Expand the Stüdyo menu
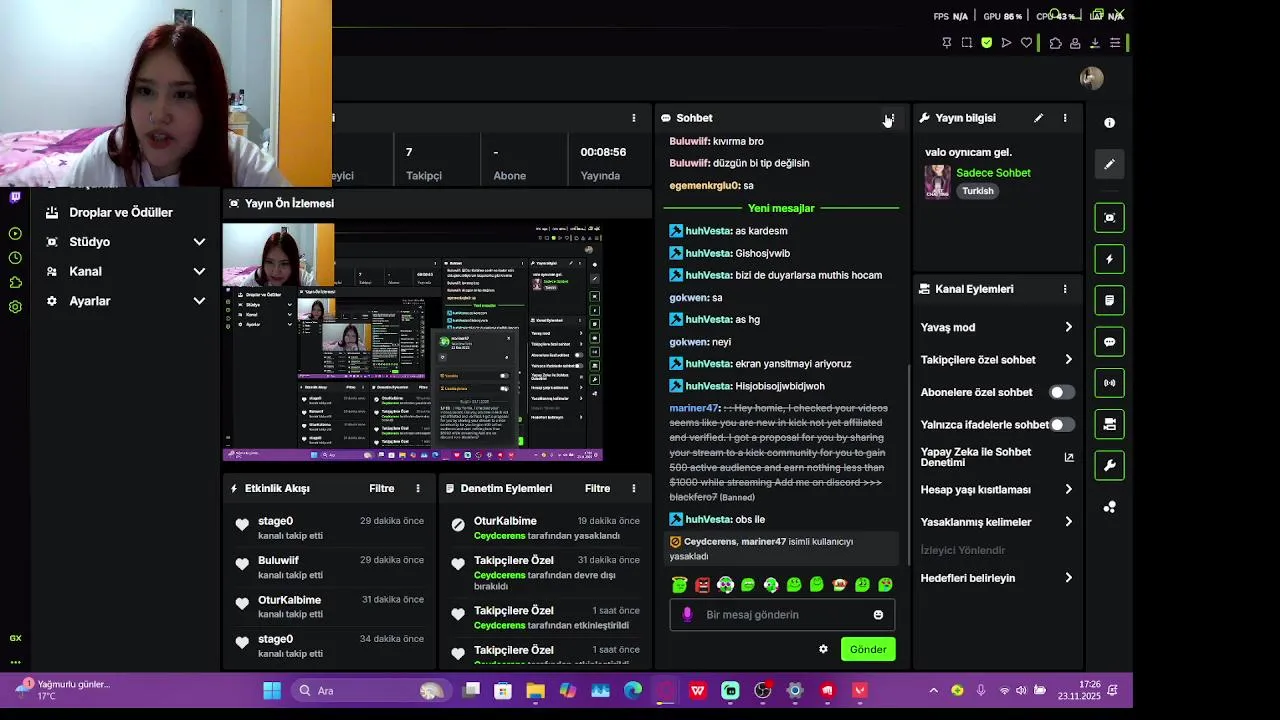This screenshot has width=1280, height=720. pyautogui.click(x=125, y=242)
